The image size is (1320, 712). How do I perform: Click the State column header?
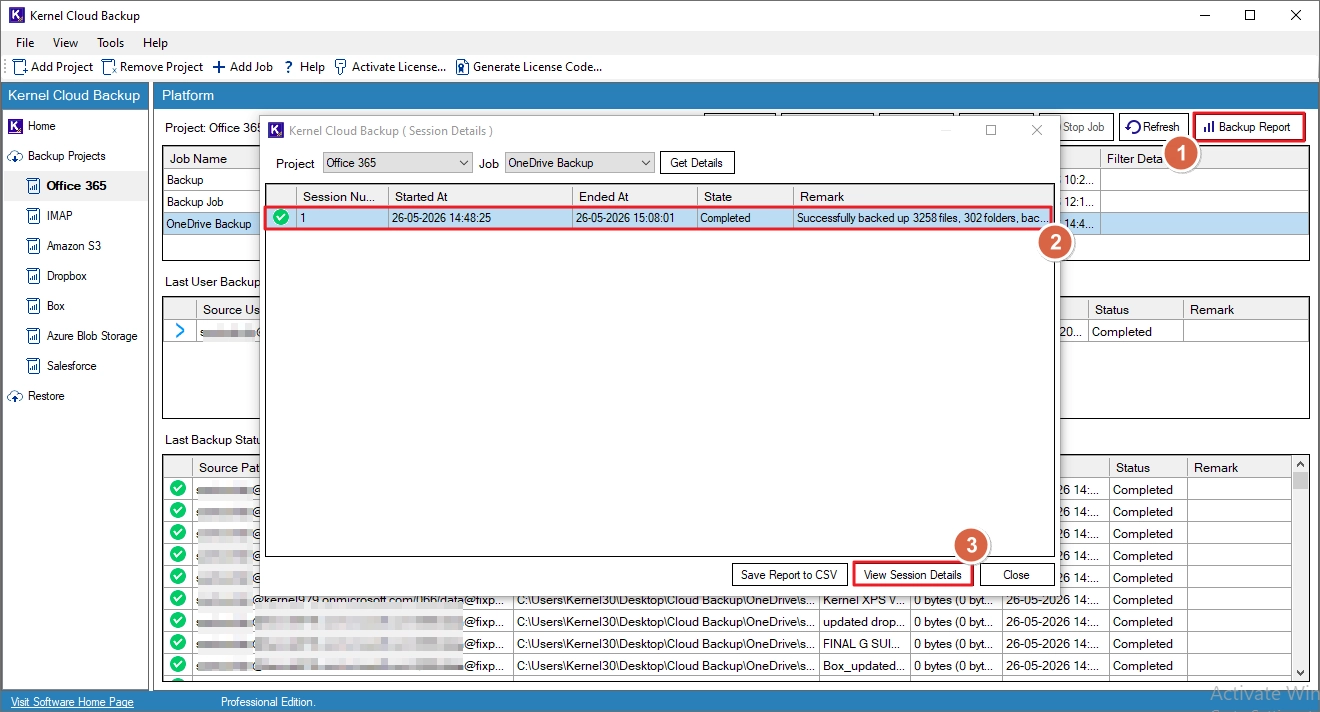pos(745,197)
